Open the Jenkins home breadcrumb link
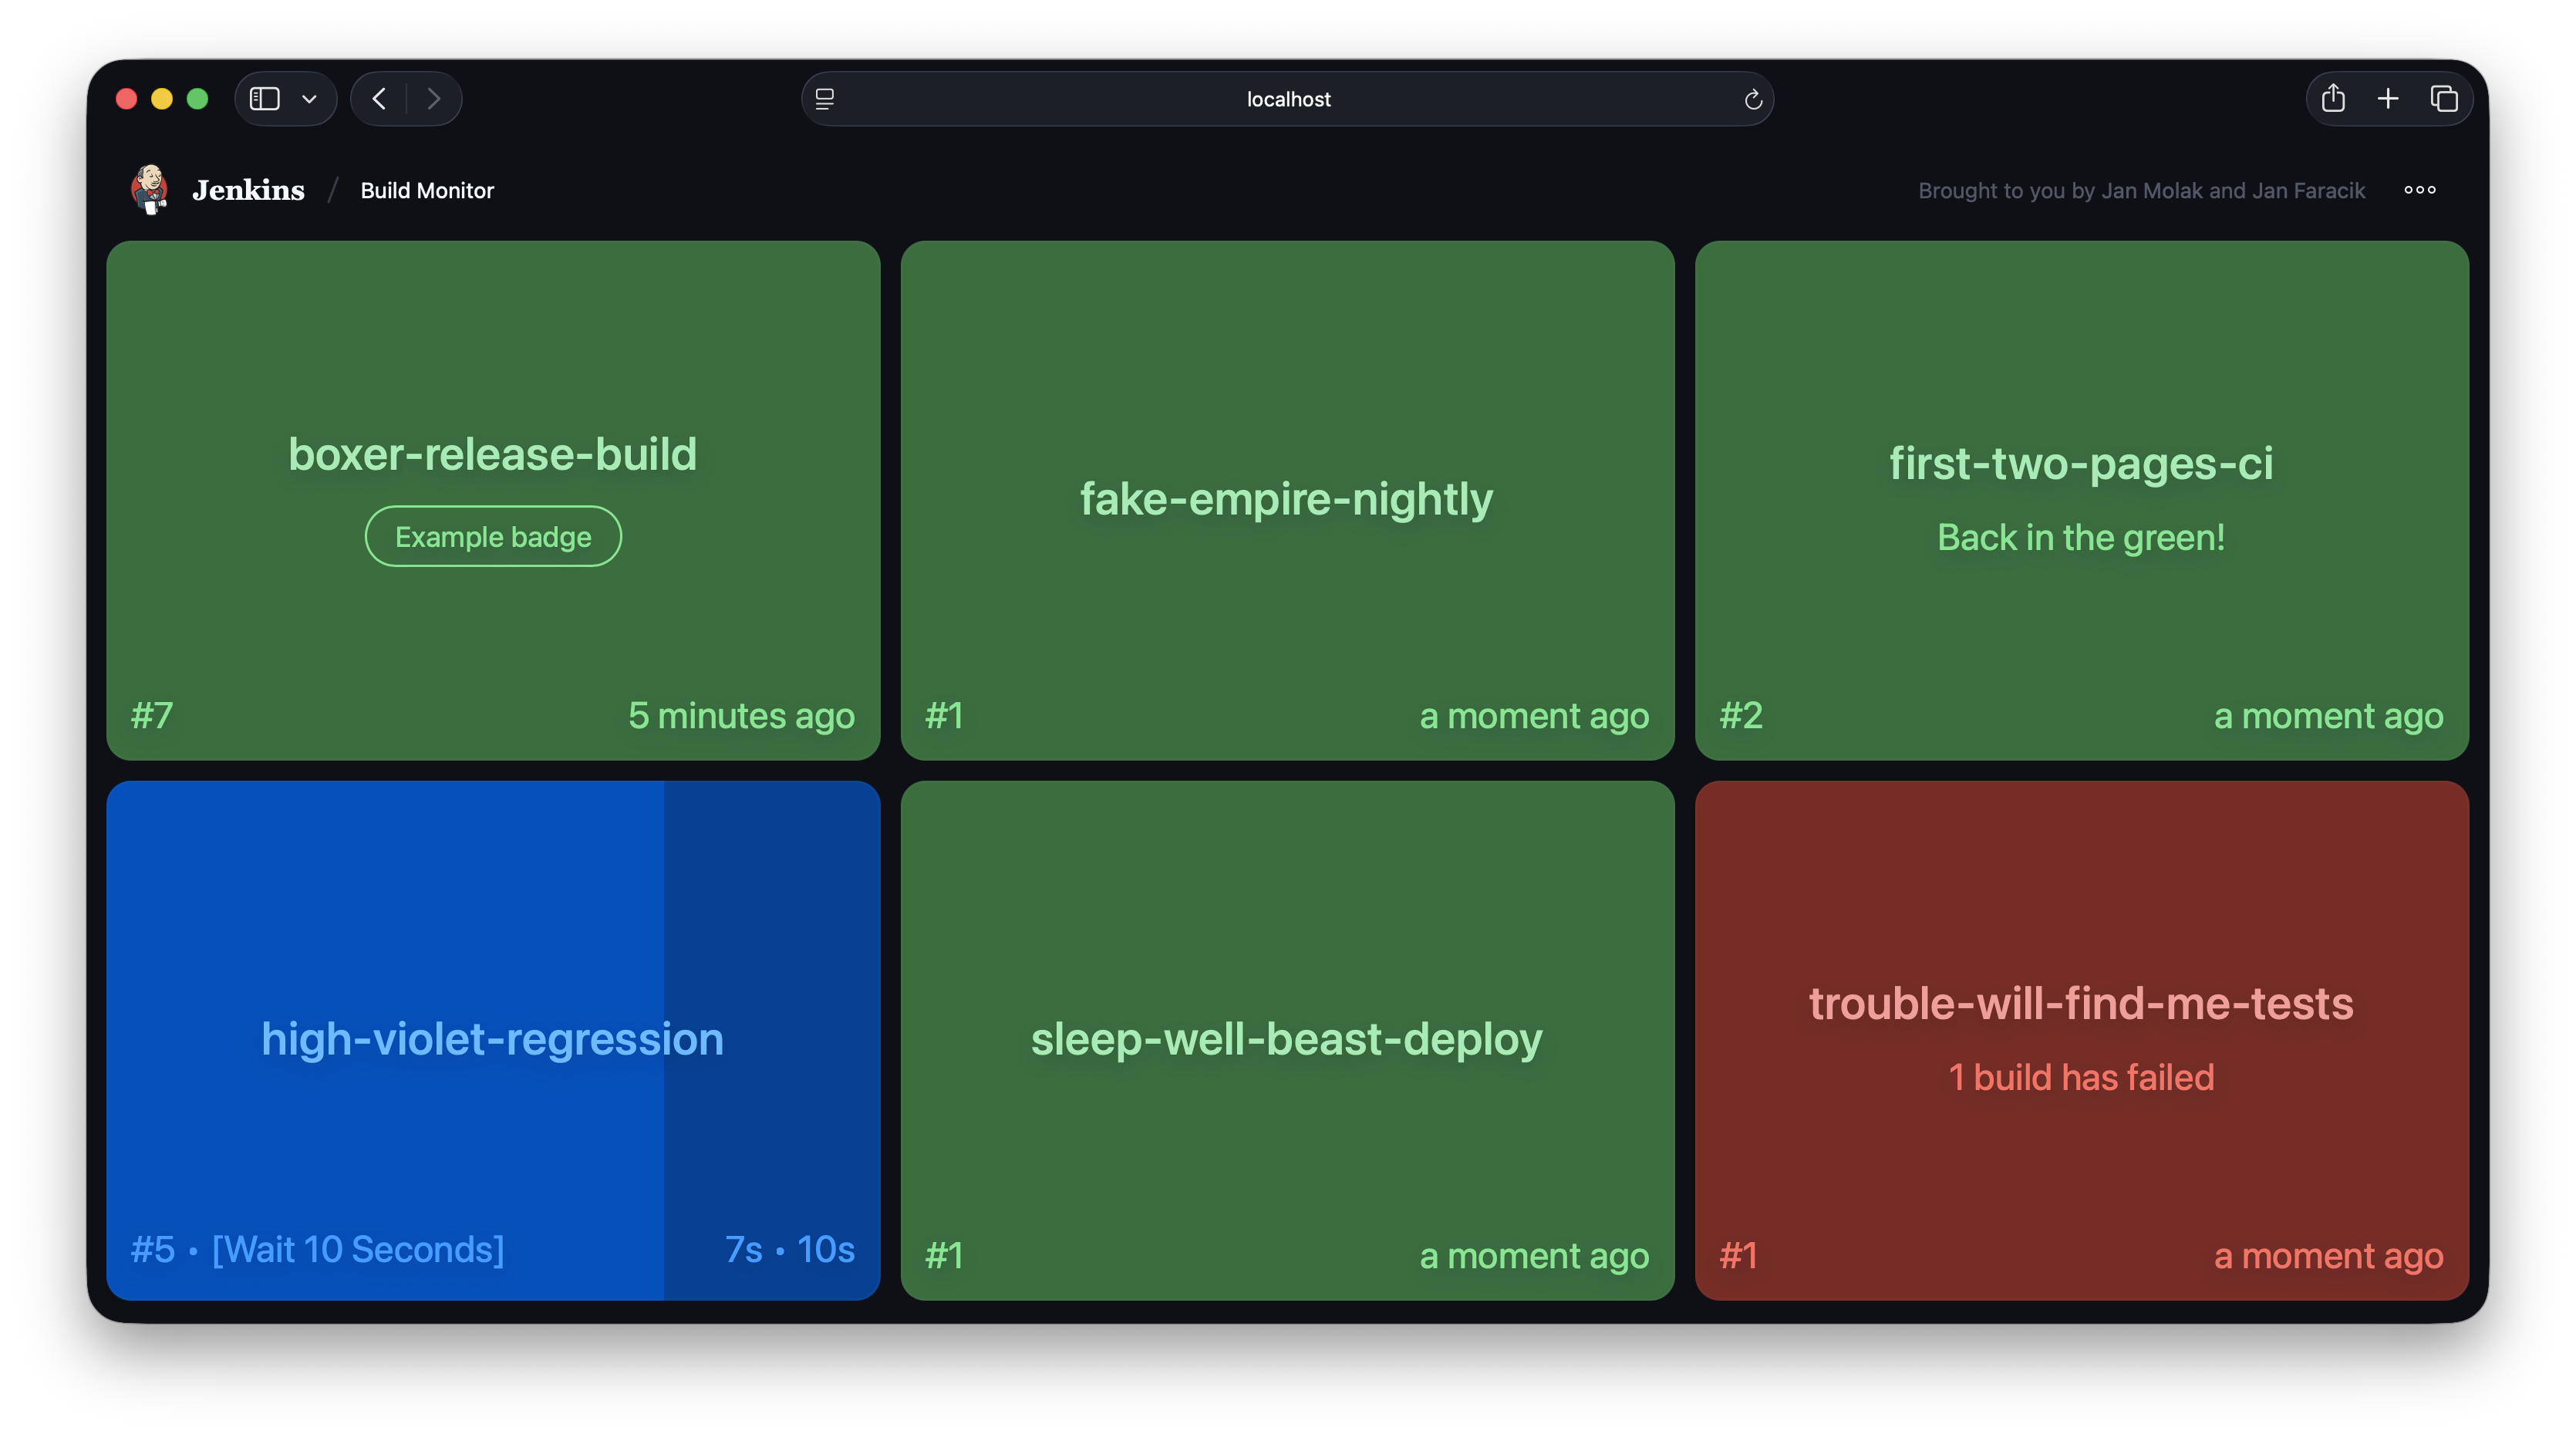 248,190
